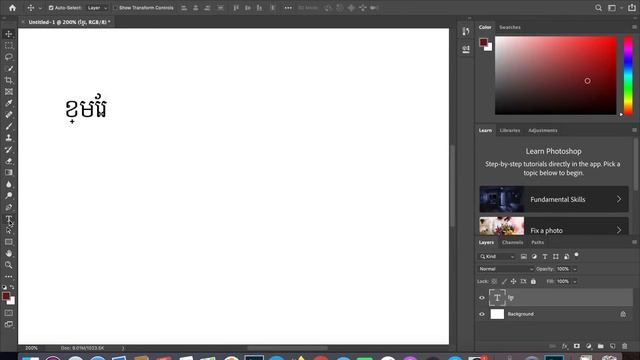Viewport: 640px width, 360px height.
Task: Select the Eraser tool
Action: [x=9, y=161]
